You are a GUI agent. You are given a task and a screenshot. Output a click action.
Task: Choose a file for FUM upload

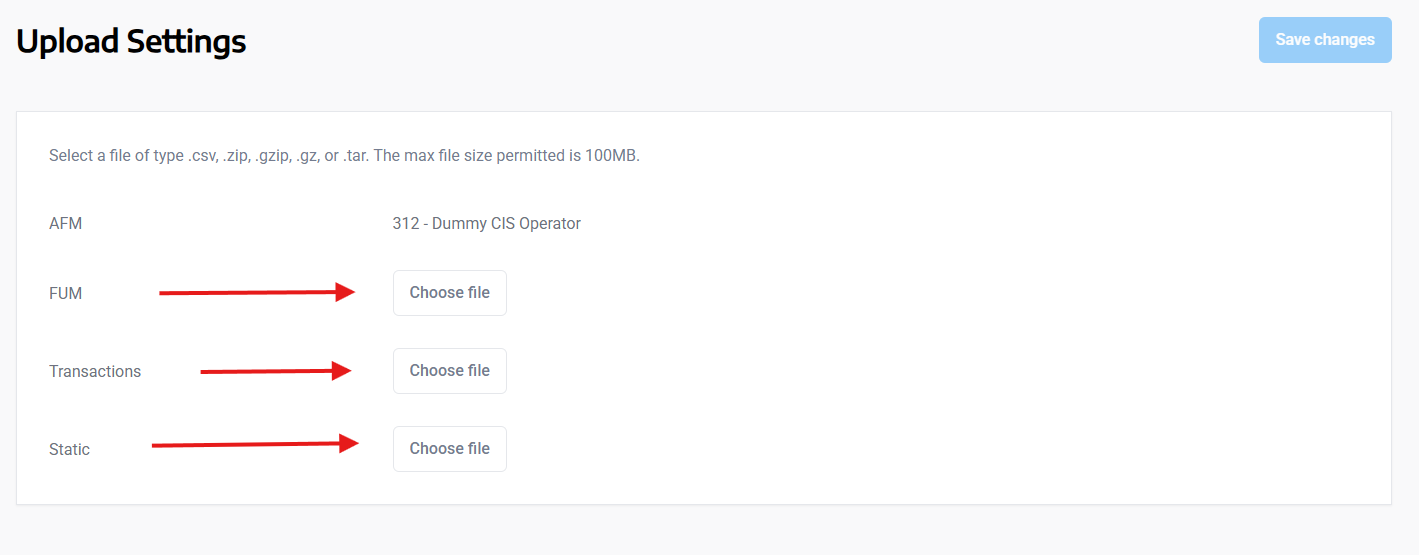450,293
